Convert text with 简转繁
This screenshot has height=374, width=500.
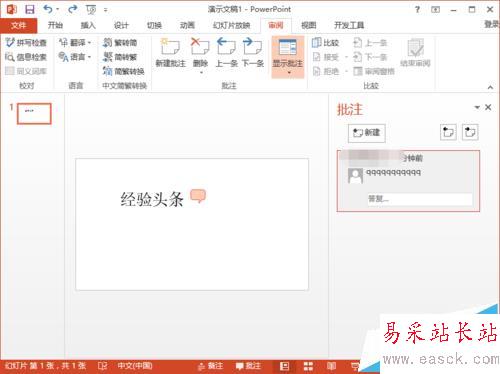pos(120,57)
